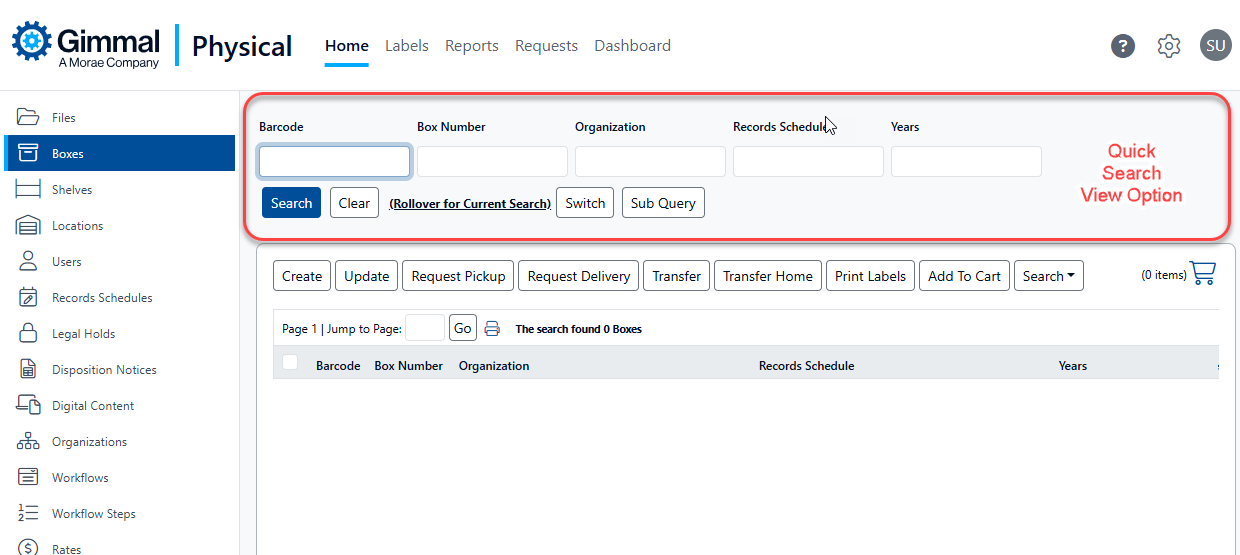The width and height of the screenshot is (1240, 555).
Task: Click the Rollover for Current Search link
Action: point(470,203)
